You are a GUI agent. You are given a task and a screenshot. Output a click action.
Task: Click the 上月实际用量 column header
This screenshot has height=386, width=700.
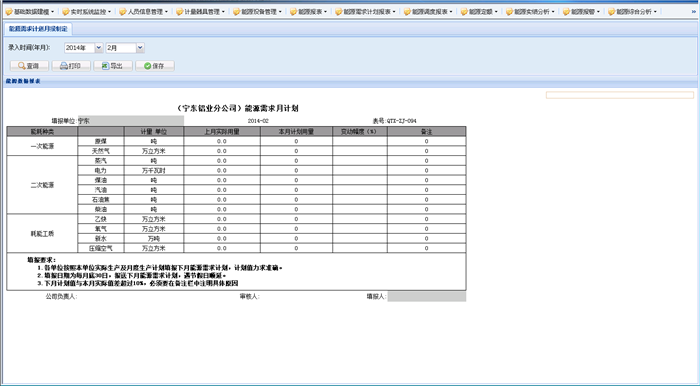pyautogui.click(x=222, y=132)
